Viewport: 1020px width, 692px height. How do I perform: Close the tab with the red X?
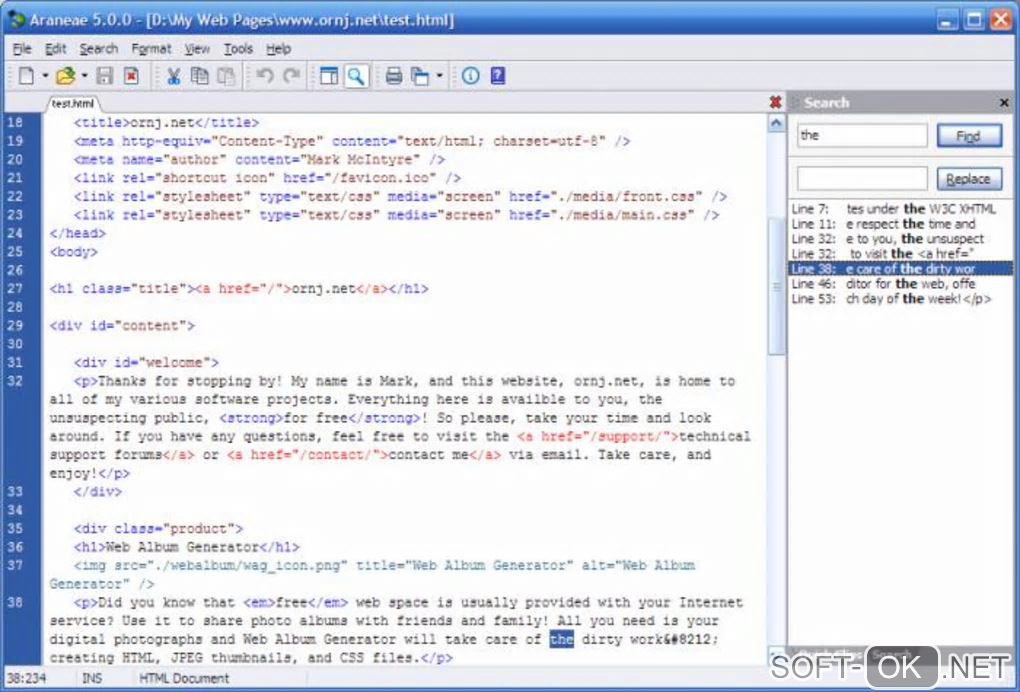coord(775,102)
